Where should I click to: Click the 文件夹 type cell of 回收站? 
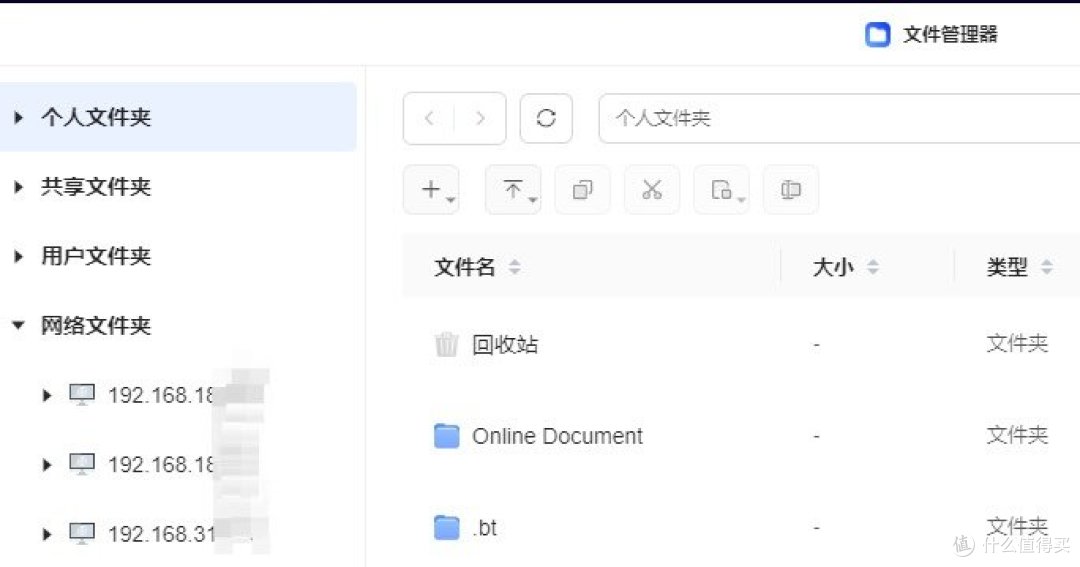1017,343
